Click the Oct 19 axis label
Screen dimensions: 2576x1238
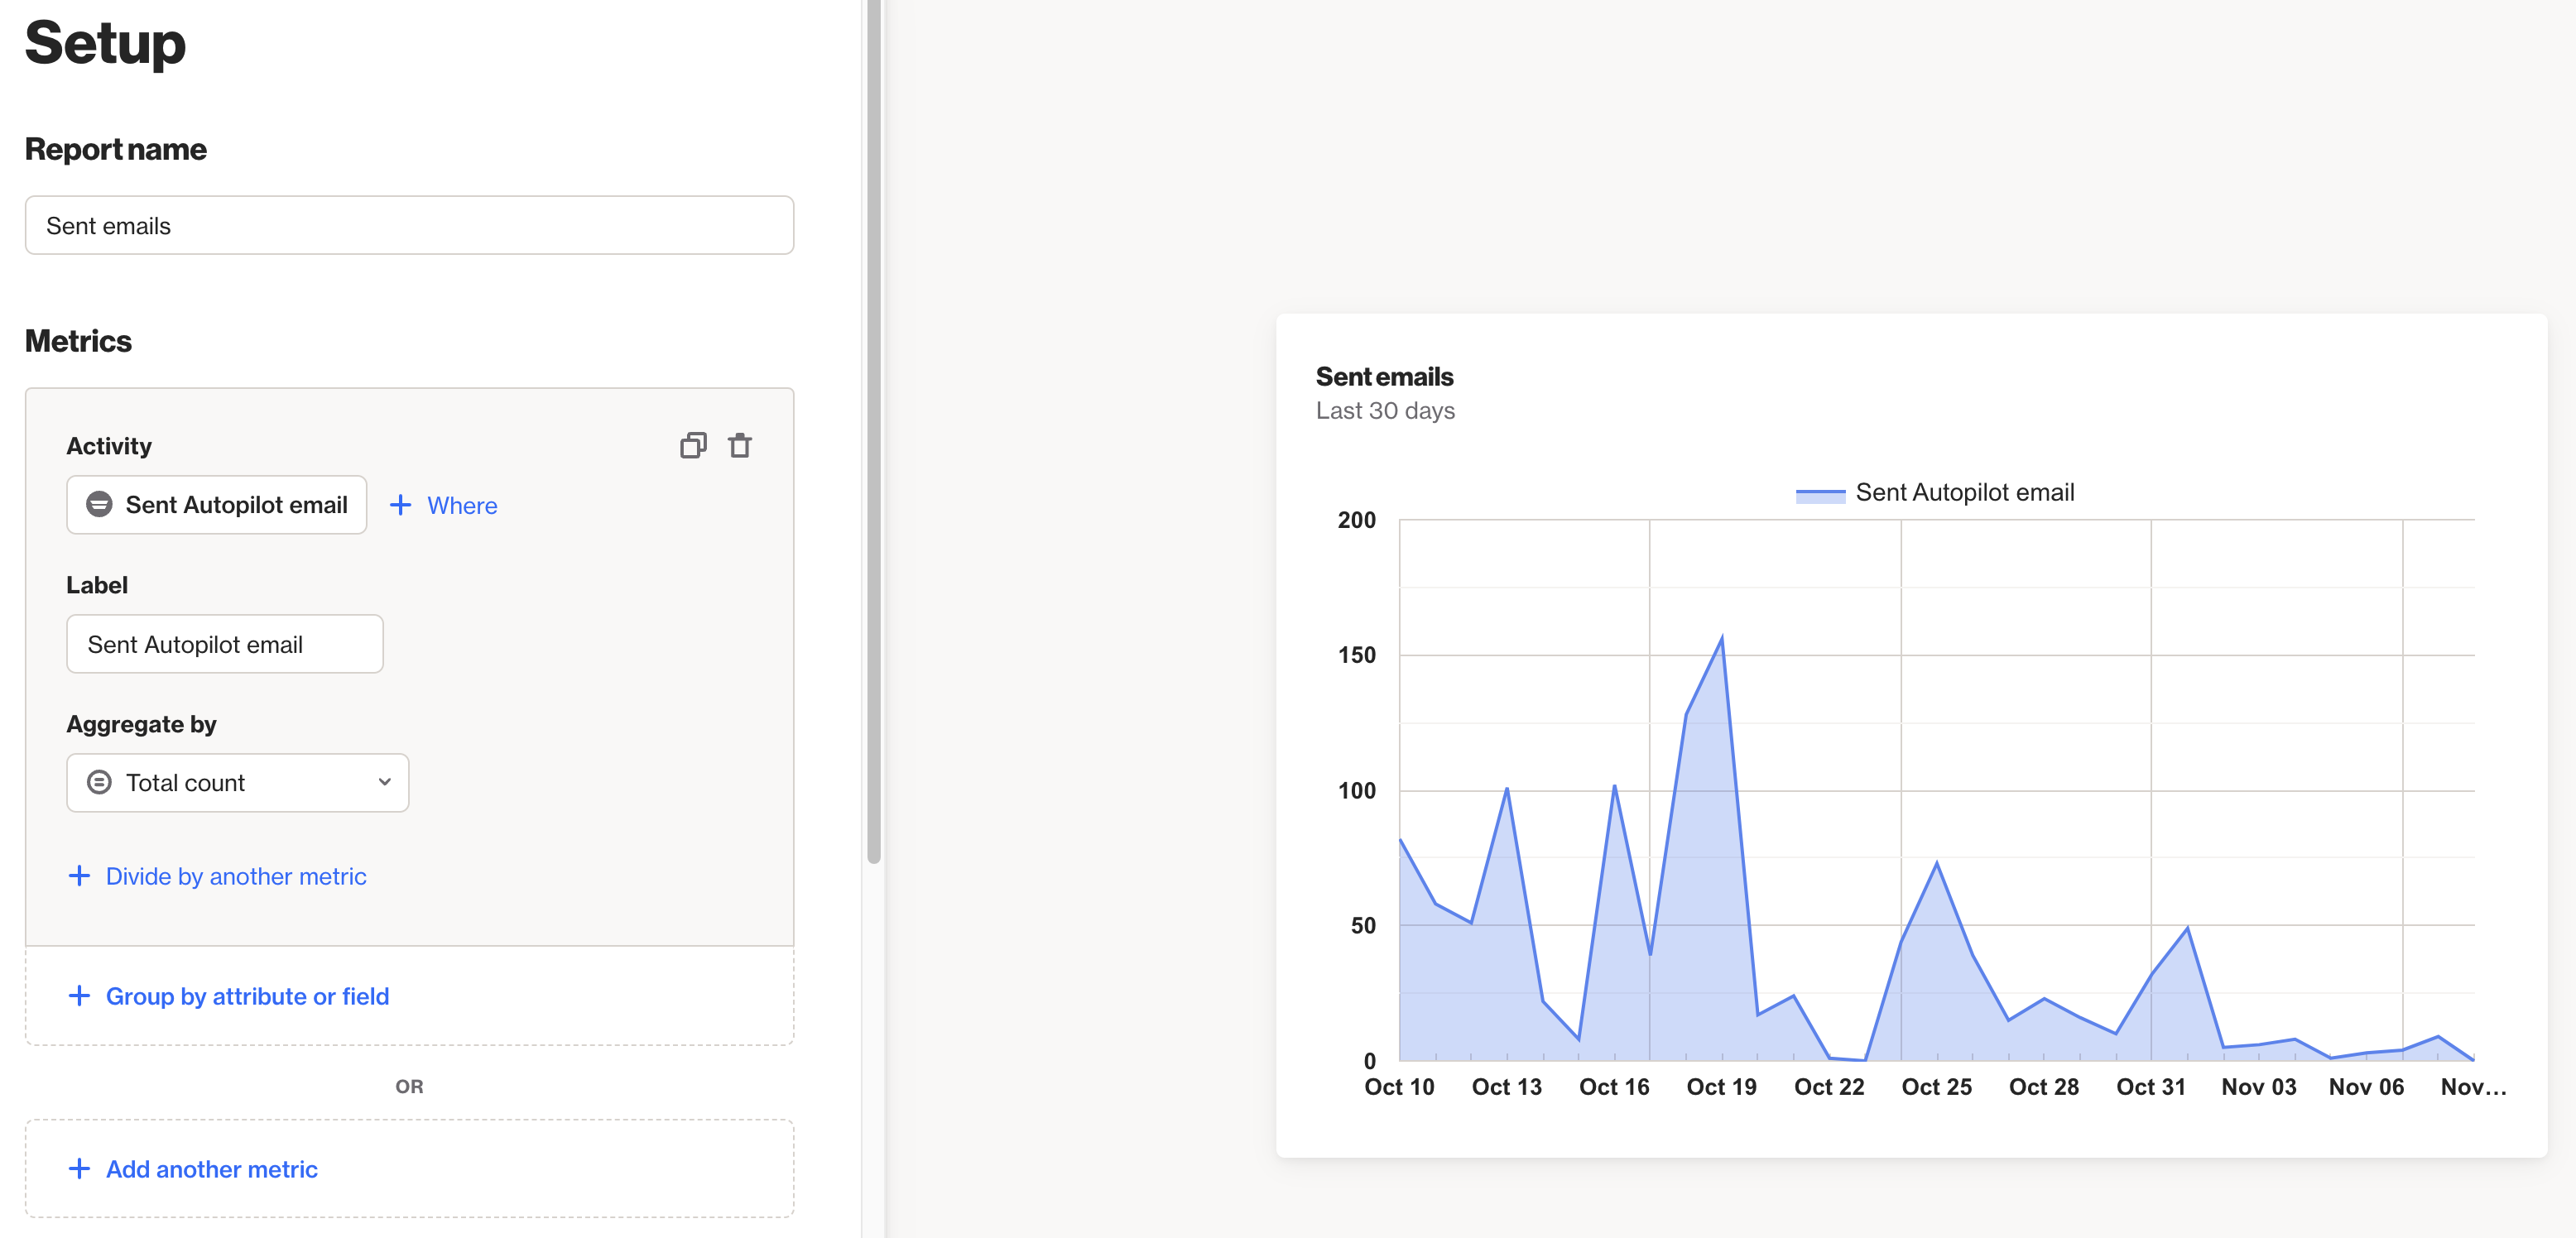pyautogui.click(x=1722, y=1087)
